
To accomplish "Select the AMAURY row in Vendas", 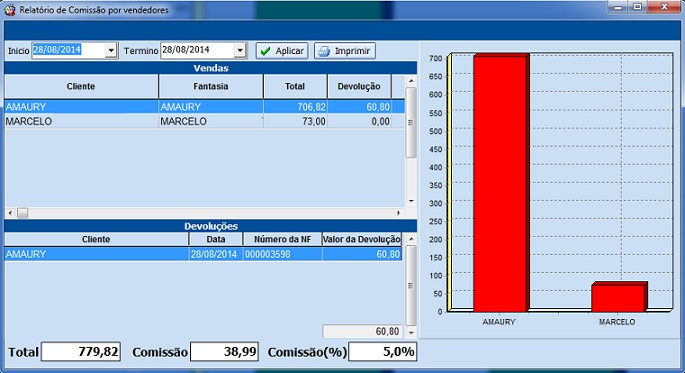I will pyautogui.click(x=204, y=107).
